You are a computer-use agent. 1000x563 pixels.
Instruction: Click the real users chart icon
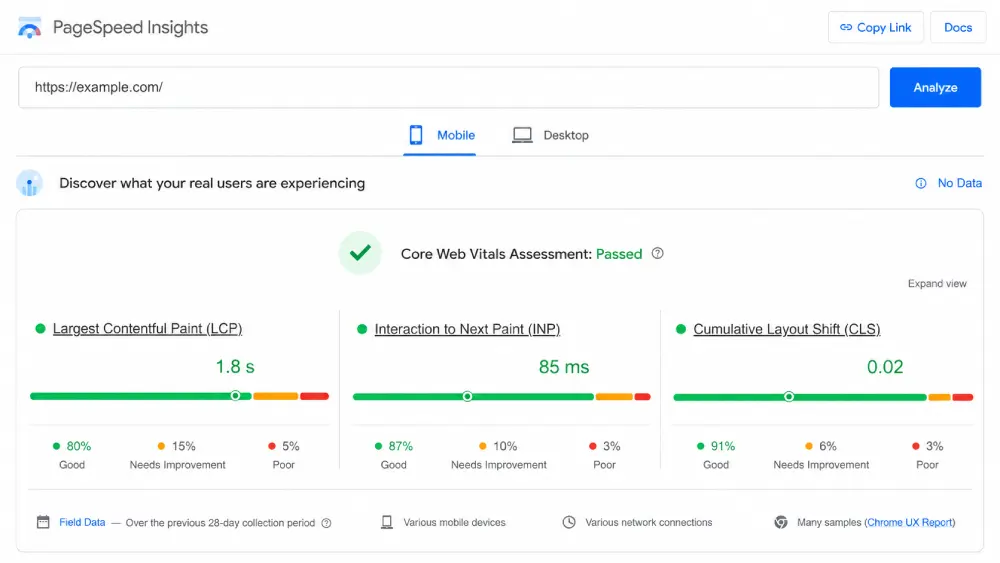tap(29, 184)
